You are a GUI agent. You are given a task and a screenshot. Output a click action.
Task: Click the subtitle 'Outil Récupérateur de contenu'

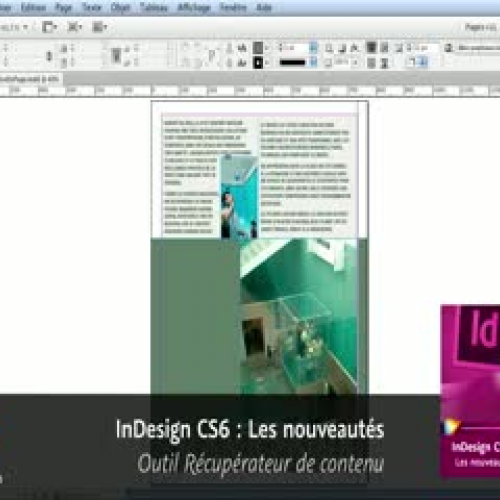(261, 463)
